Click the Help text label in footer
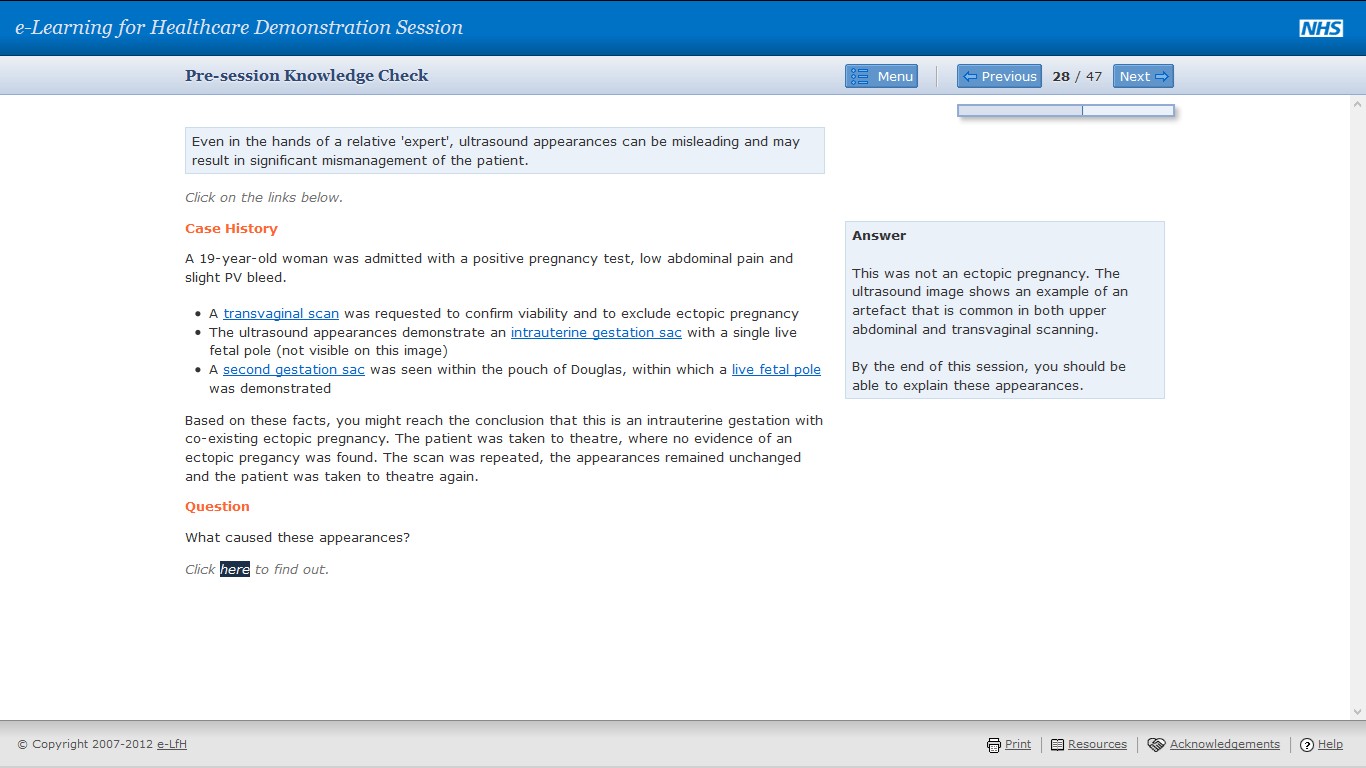This screenshot has height=768, width=1366. tap(1330, 744)
